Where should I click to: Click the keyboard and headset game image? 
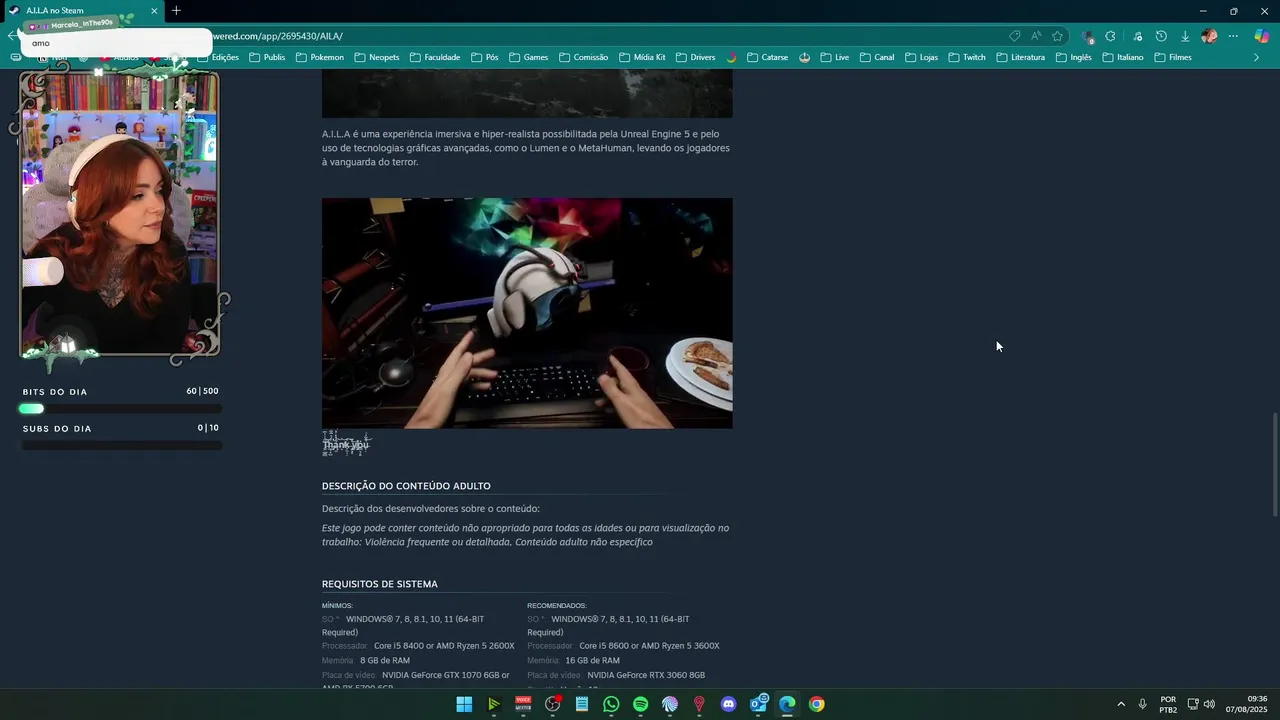click(x=527, y=313)
